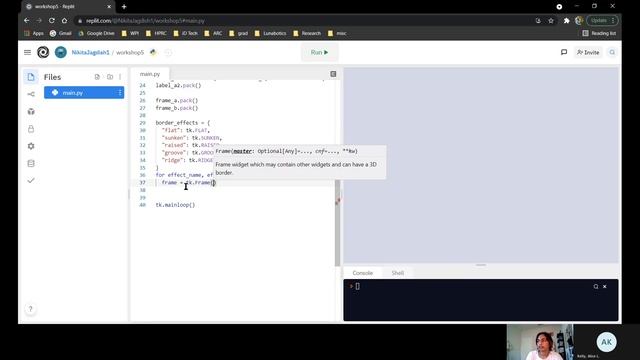
Task: Open the Google Drive bookmark
Action: coord(96,33)
